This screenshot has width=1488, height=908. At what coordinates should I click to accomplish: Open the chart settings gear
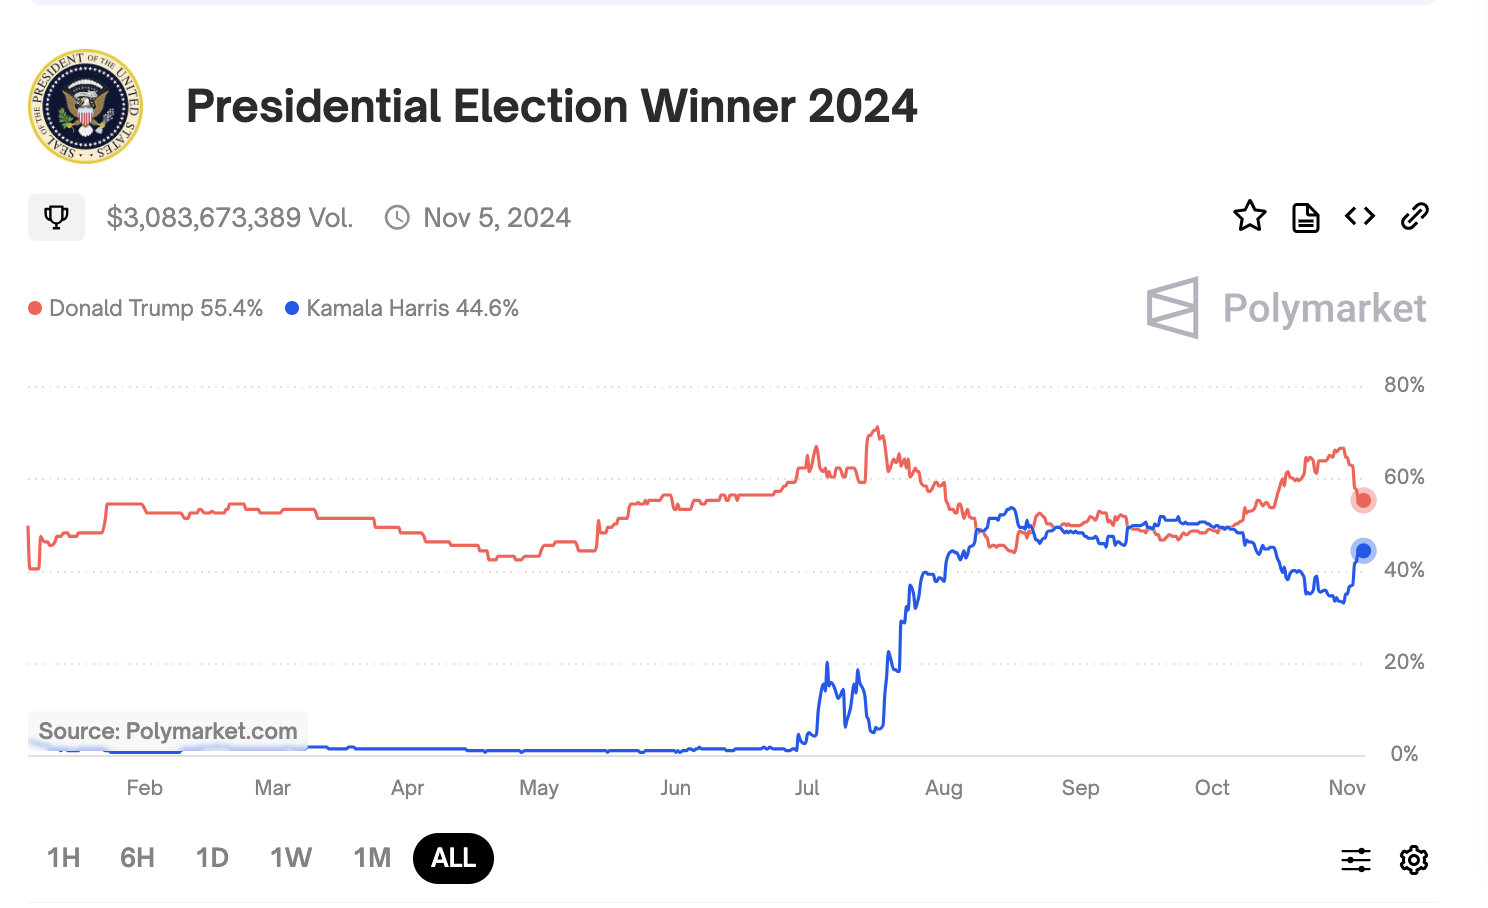point(1413,859)
